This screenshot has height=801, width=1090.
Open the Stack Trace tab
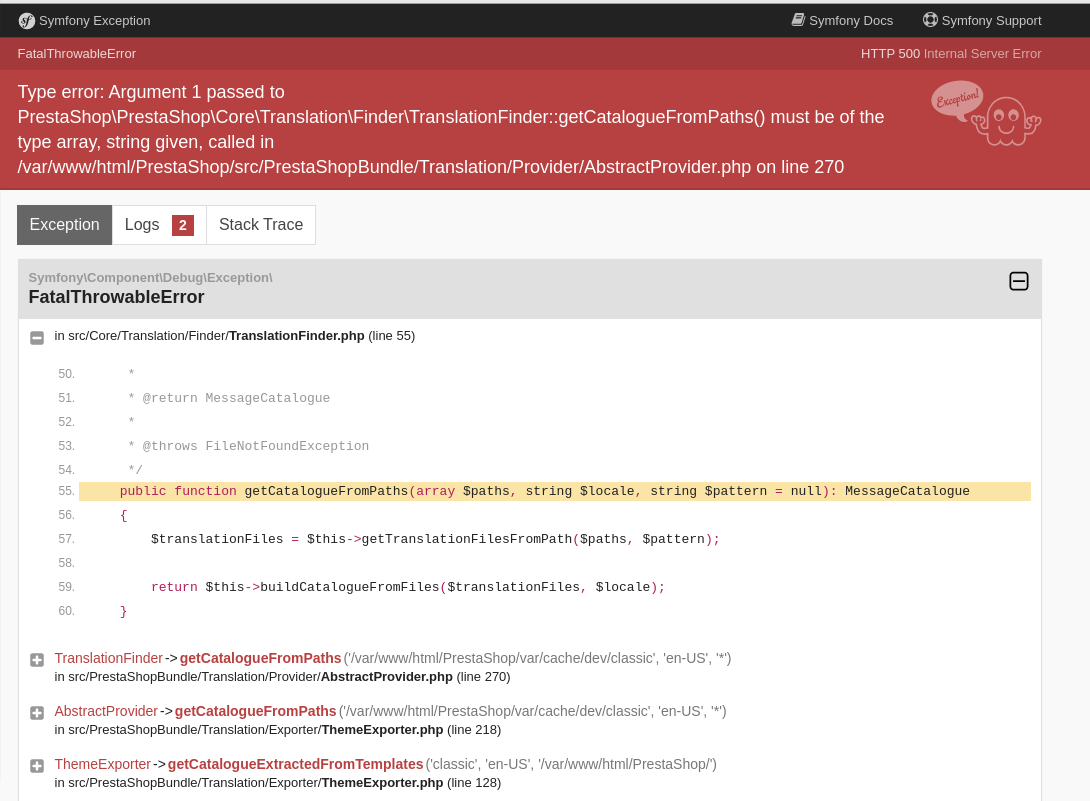tap(260, 225)
